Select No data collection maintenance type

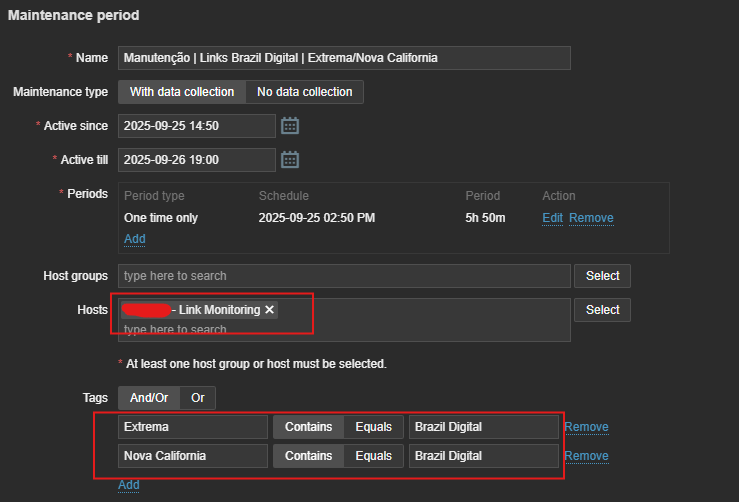(x=305, y=92)
